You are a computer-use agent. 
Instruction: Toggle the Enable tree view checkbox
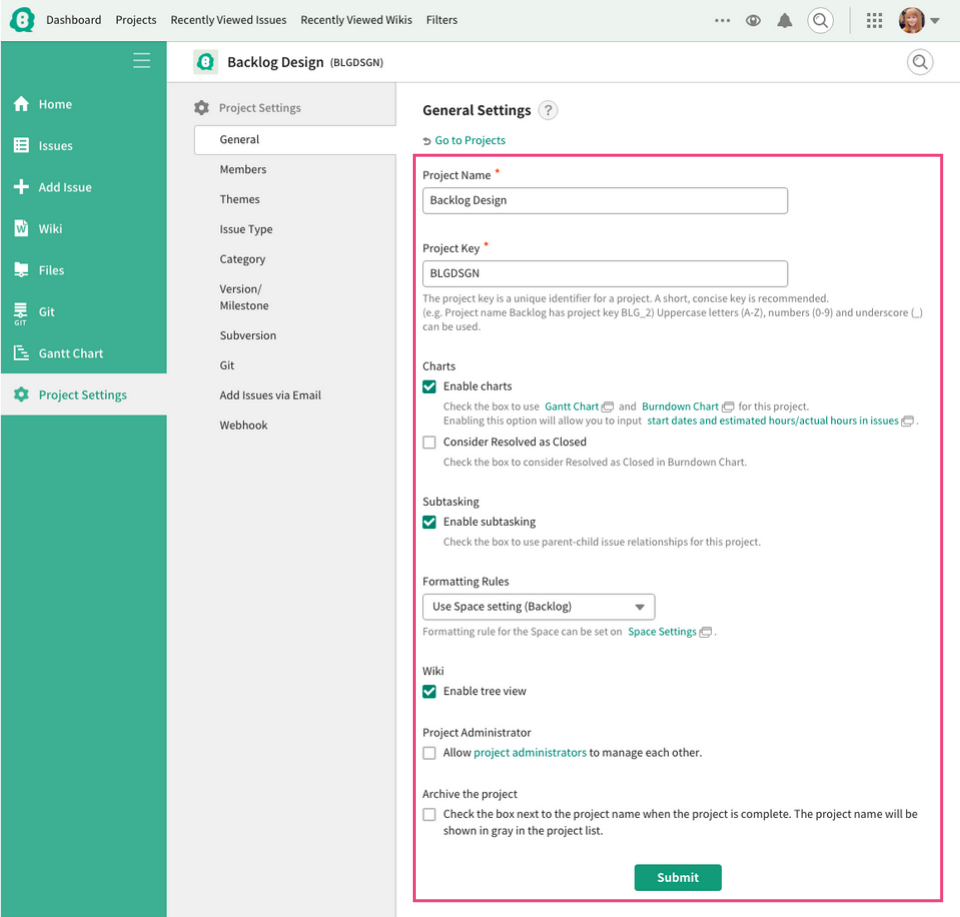point(429,692)
